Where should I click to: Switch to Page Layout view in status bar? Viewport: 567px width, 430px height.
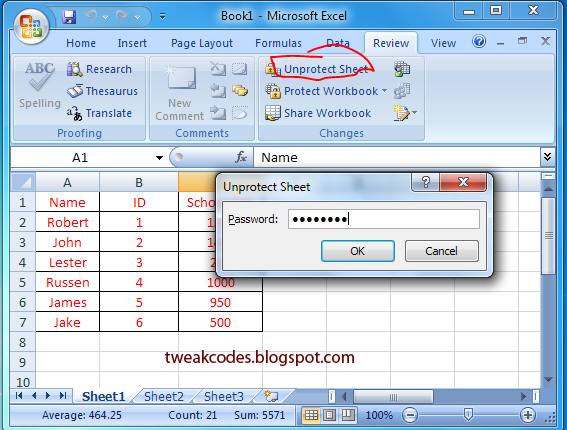point(329,415)
